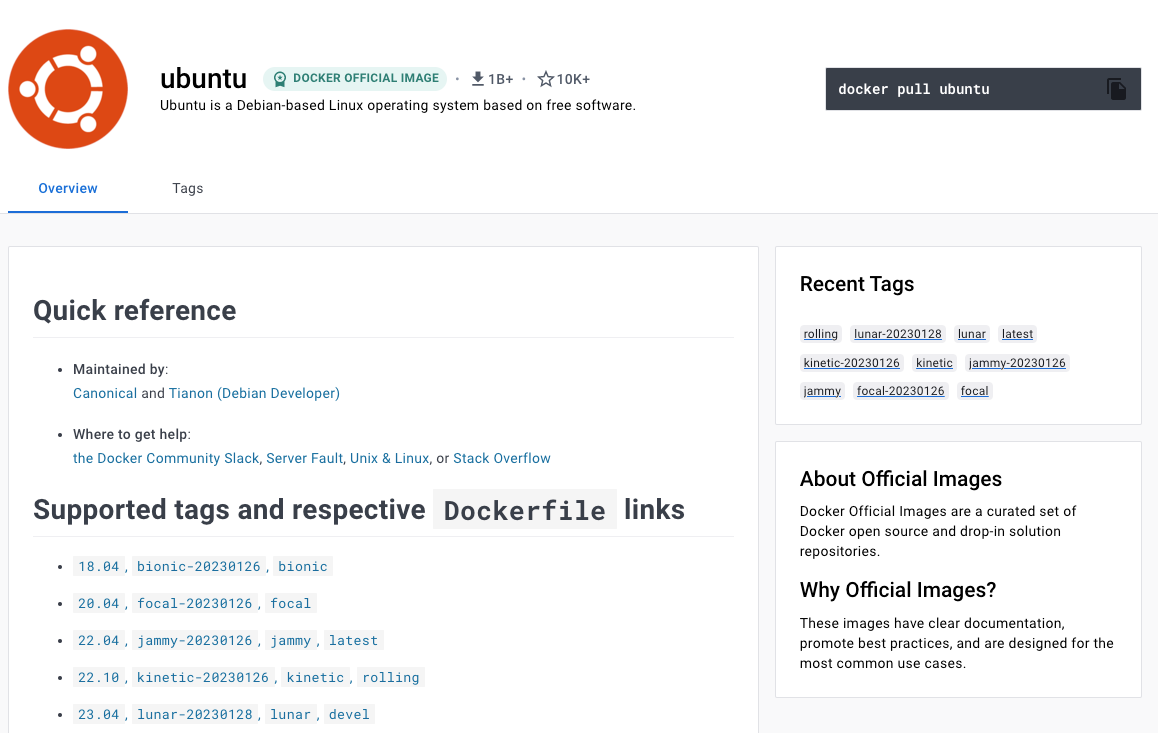Open the 20.04 Dockerfile link
The width and height of the screenshot is (1158, 733).
point(99,604)
